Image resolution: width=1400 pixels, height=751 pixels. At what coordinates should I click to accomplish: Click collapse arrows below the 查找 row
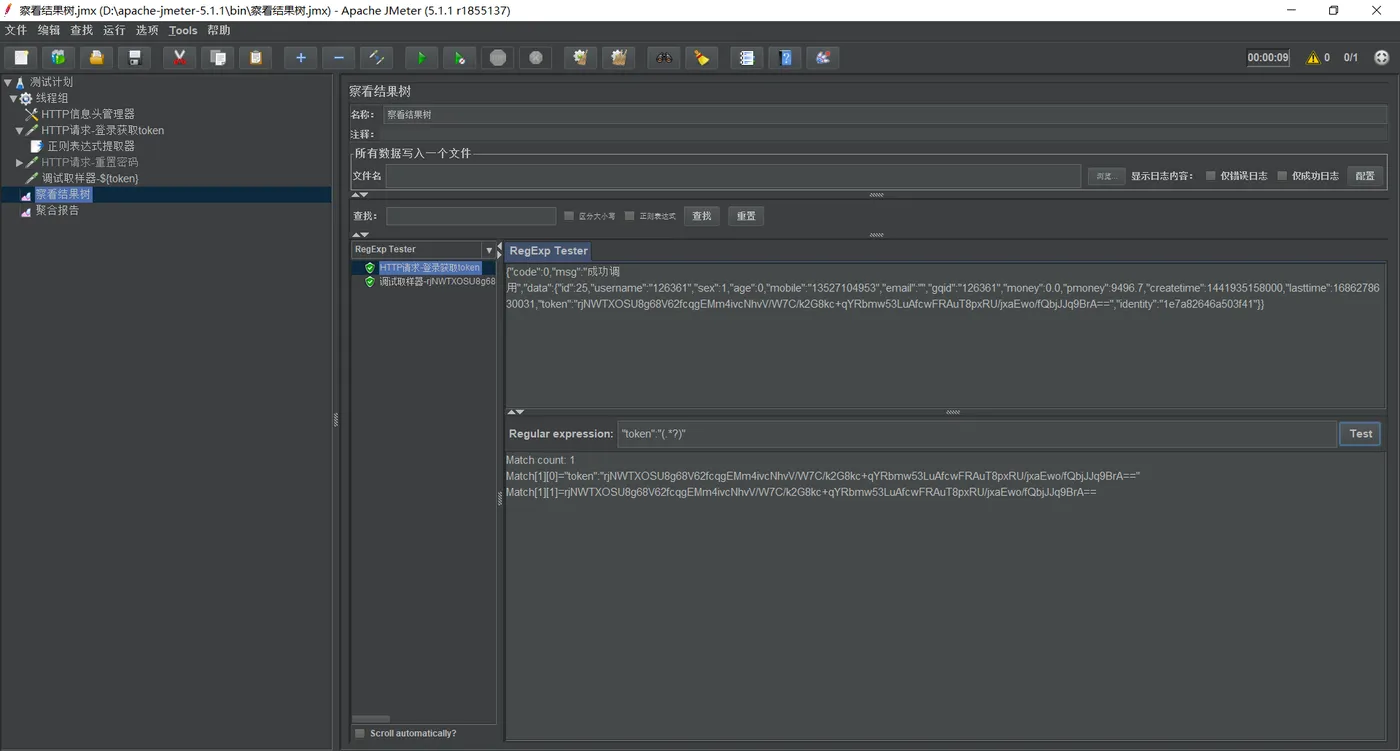tap(360, 235)
